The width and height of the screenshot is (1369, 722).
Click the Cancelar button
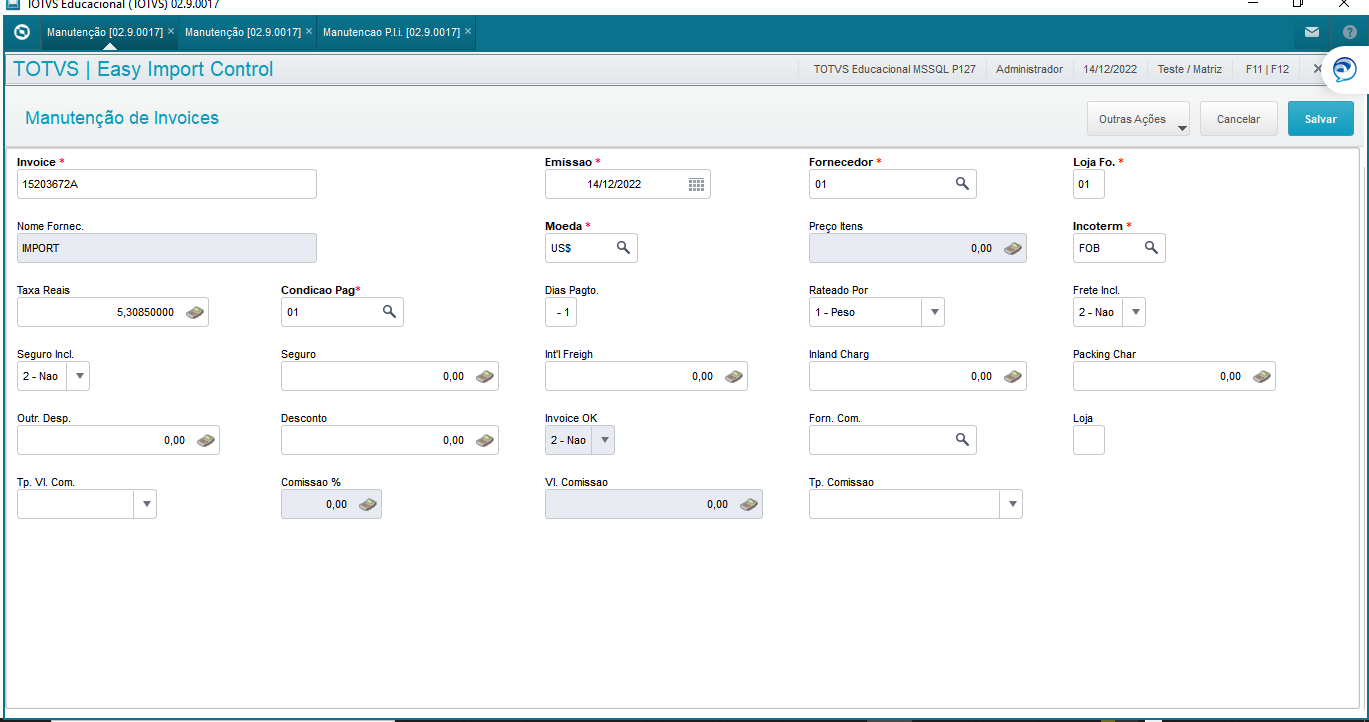pyautogui.click(x=1238, y=119)
